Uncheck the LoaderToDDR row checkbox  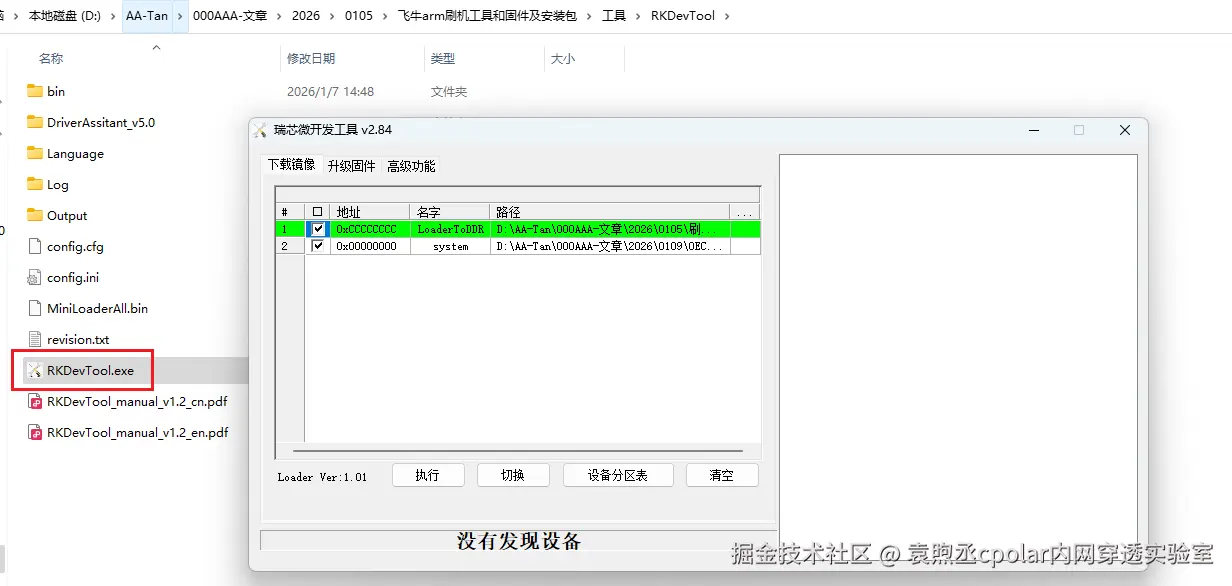pyautogui.click(x=318, y=229)
